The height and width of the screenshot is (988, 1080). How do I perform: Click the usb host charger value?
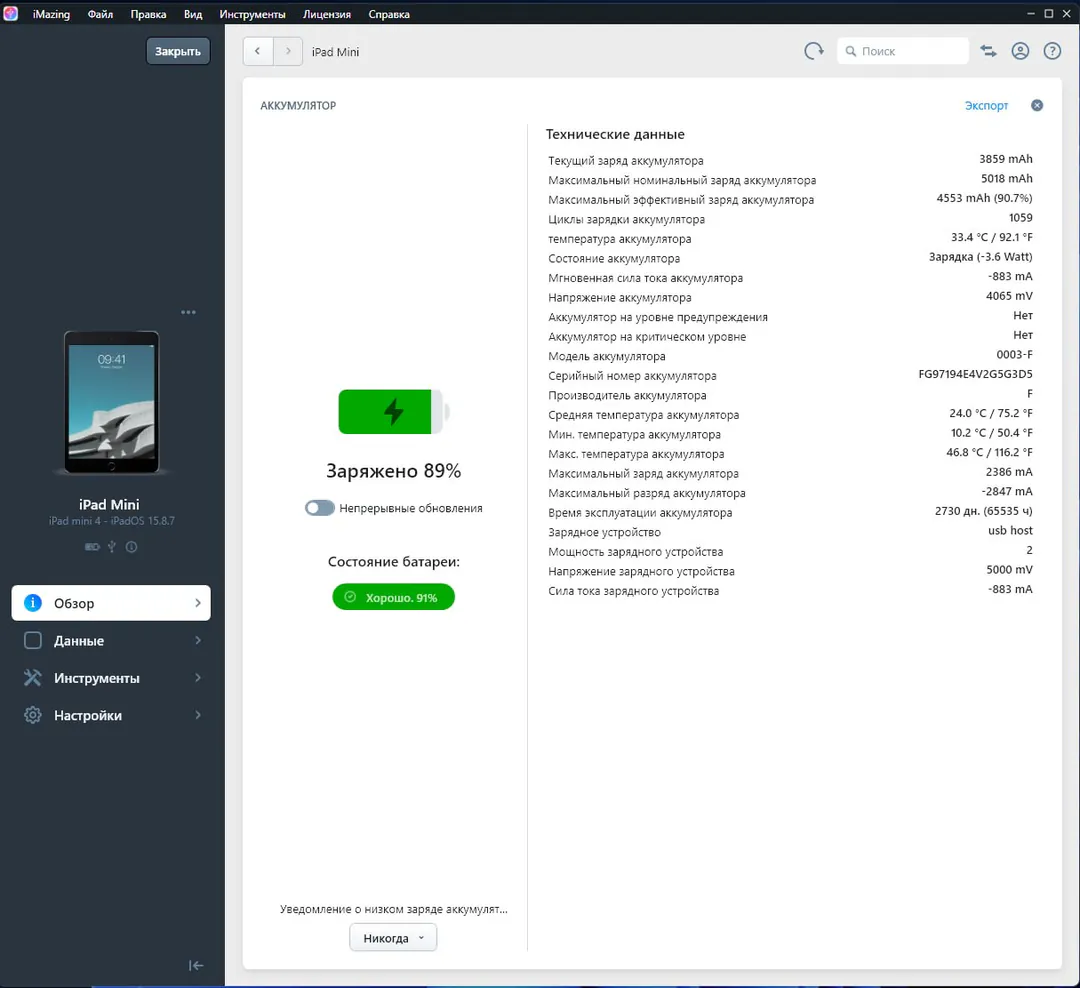[1010, 531]
